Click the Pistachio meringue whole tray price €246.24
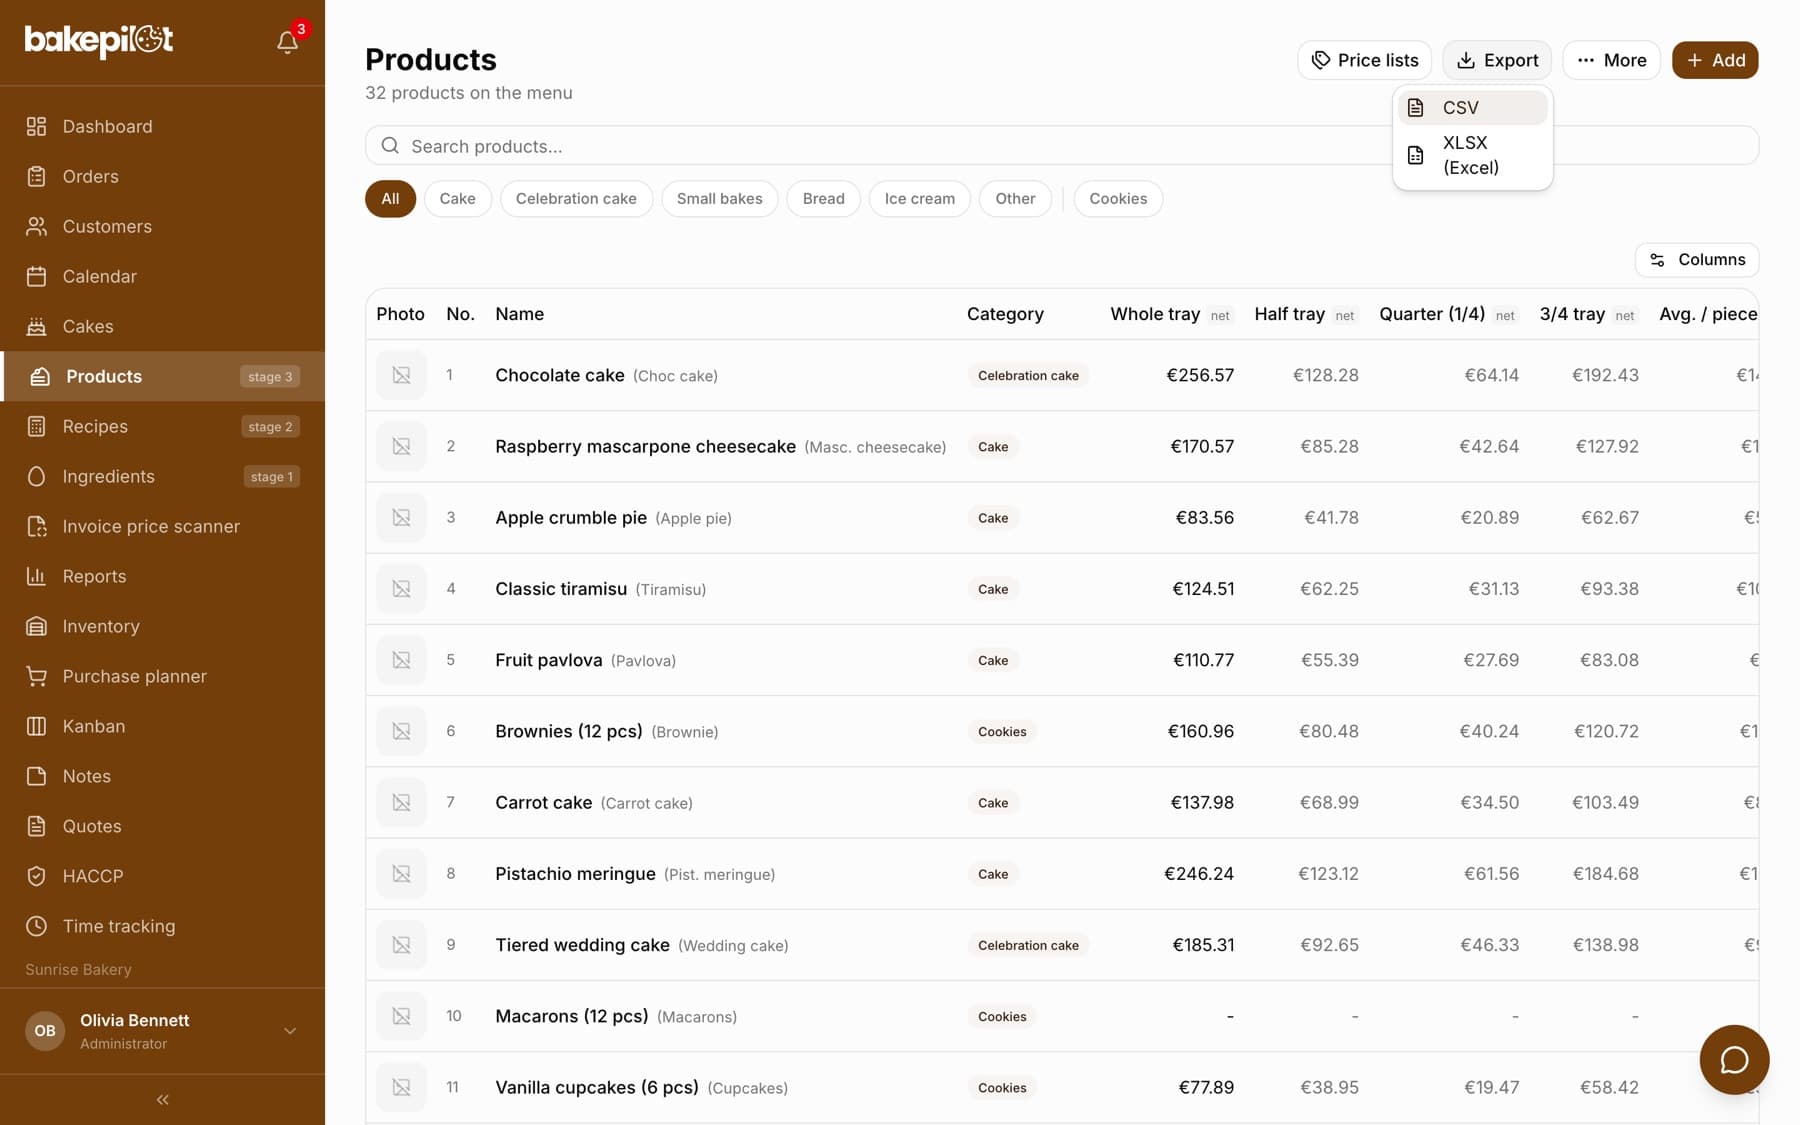 (x=1198, y=874)
